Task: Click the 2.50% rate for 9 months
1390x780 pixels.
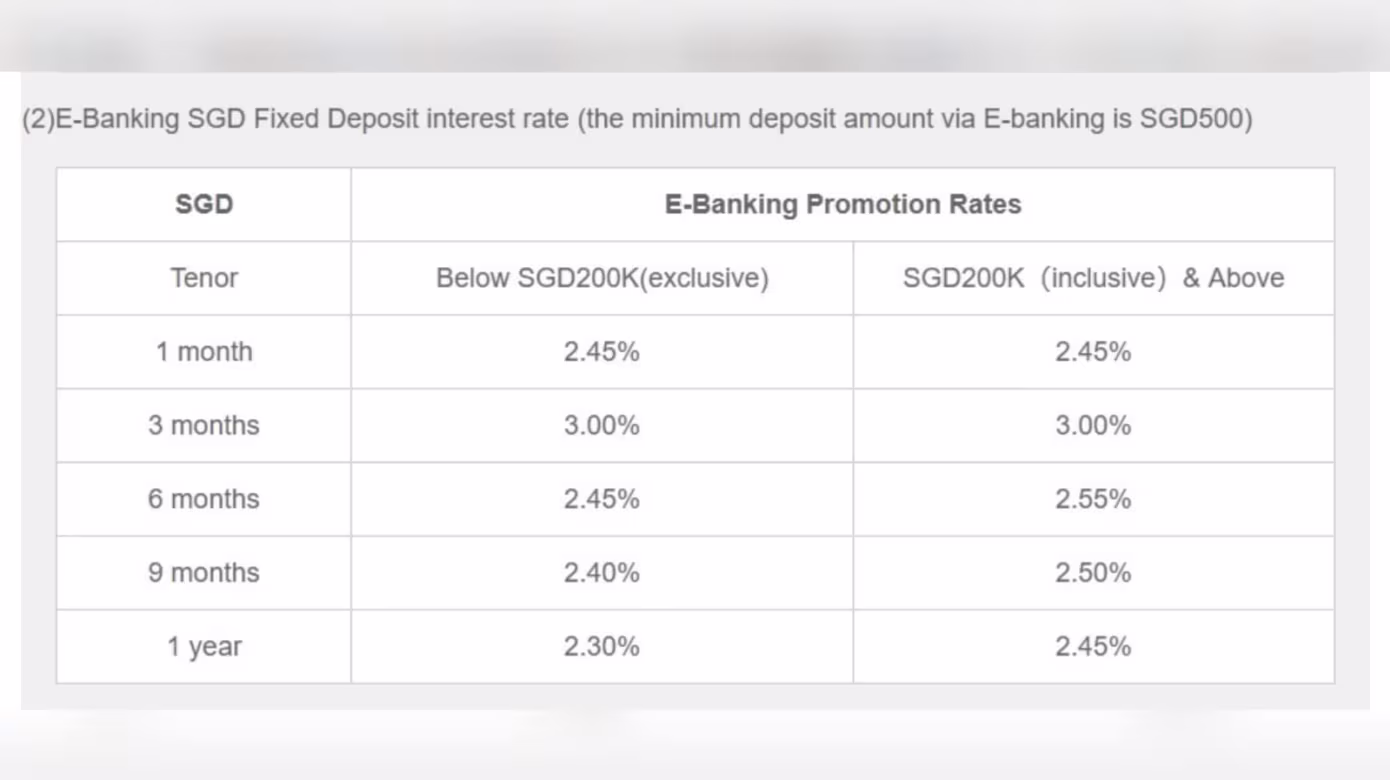Action: click(1093, 573)
